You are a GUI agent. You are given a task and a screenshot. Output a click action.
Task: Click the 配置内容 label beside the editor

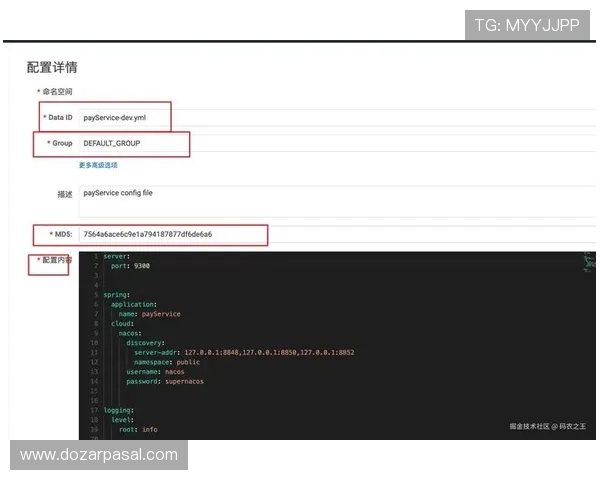coord(55,260)
